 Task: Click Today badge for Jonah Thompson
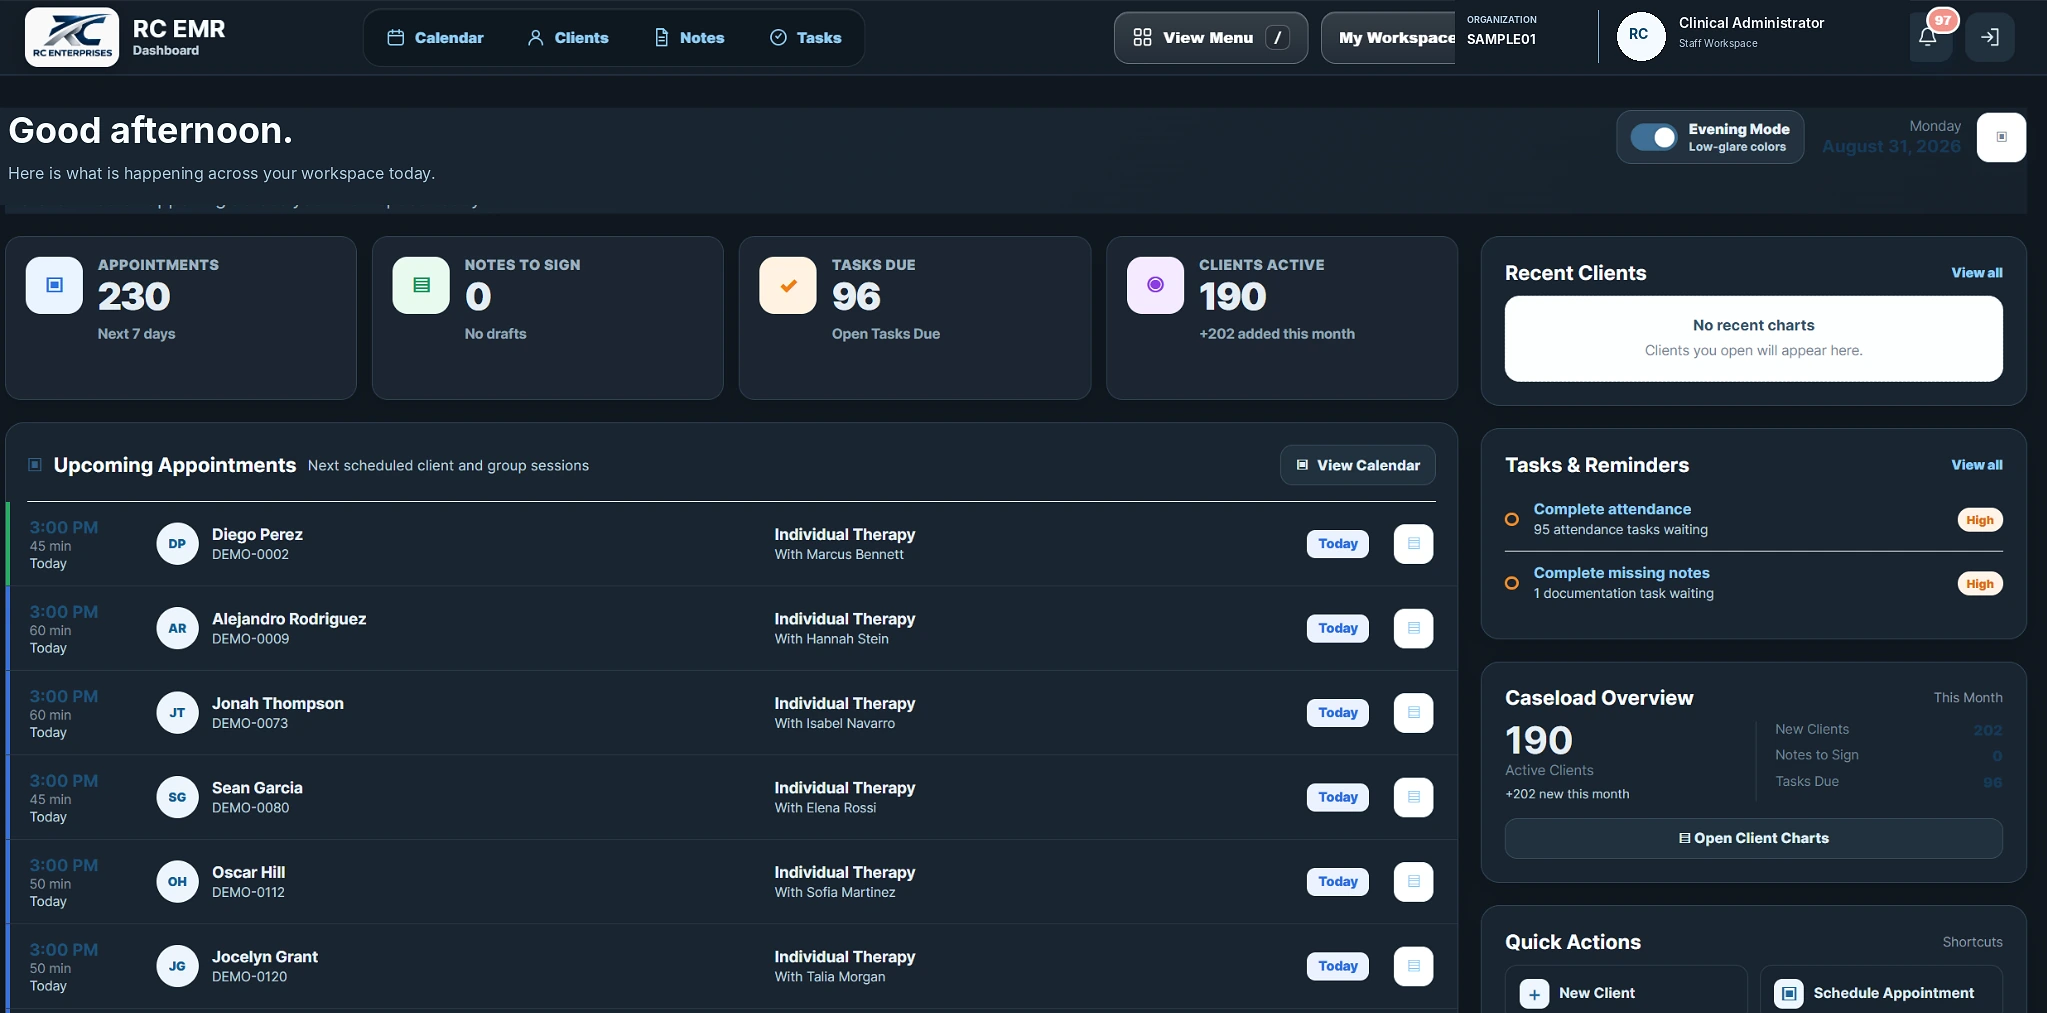[1337, 713]
